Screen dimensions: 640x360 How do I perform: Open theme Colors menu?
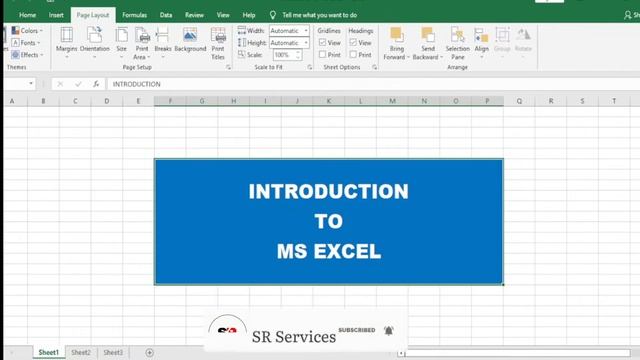pos(27,31)
